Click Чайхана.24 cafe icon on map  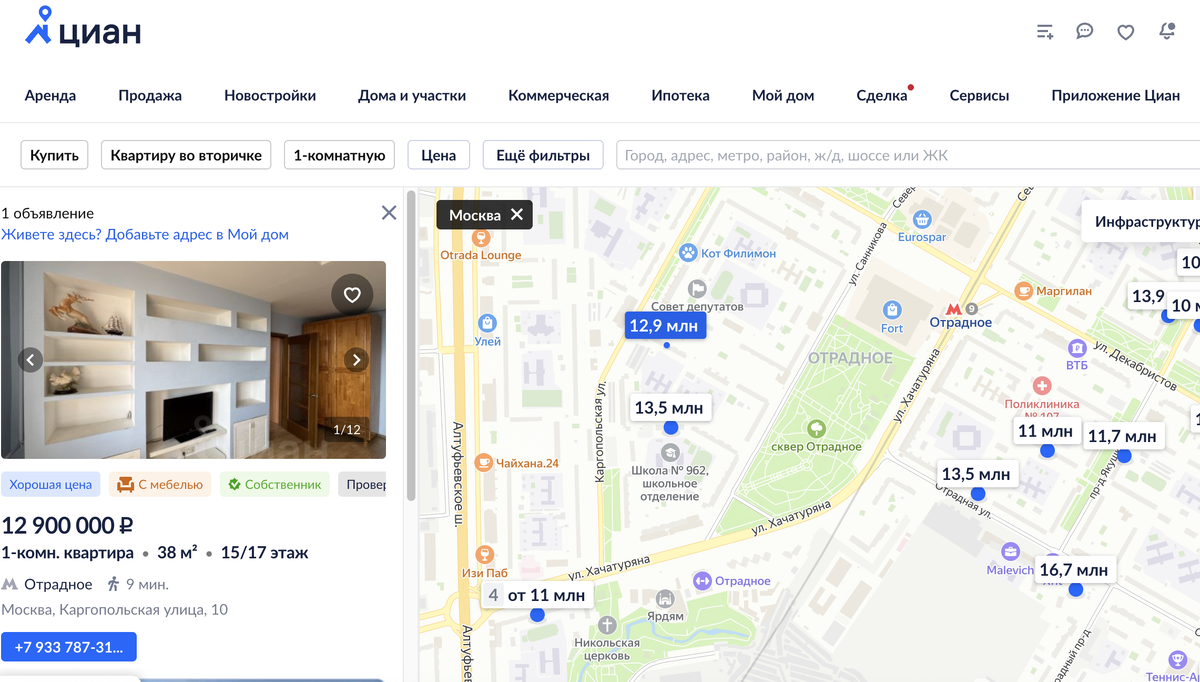(x=484, y=462)
